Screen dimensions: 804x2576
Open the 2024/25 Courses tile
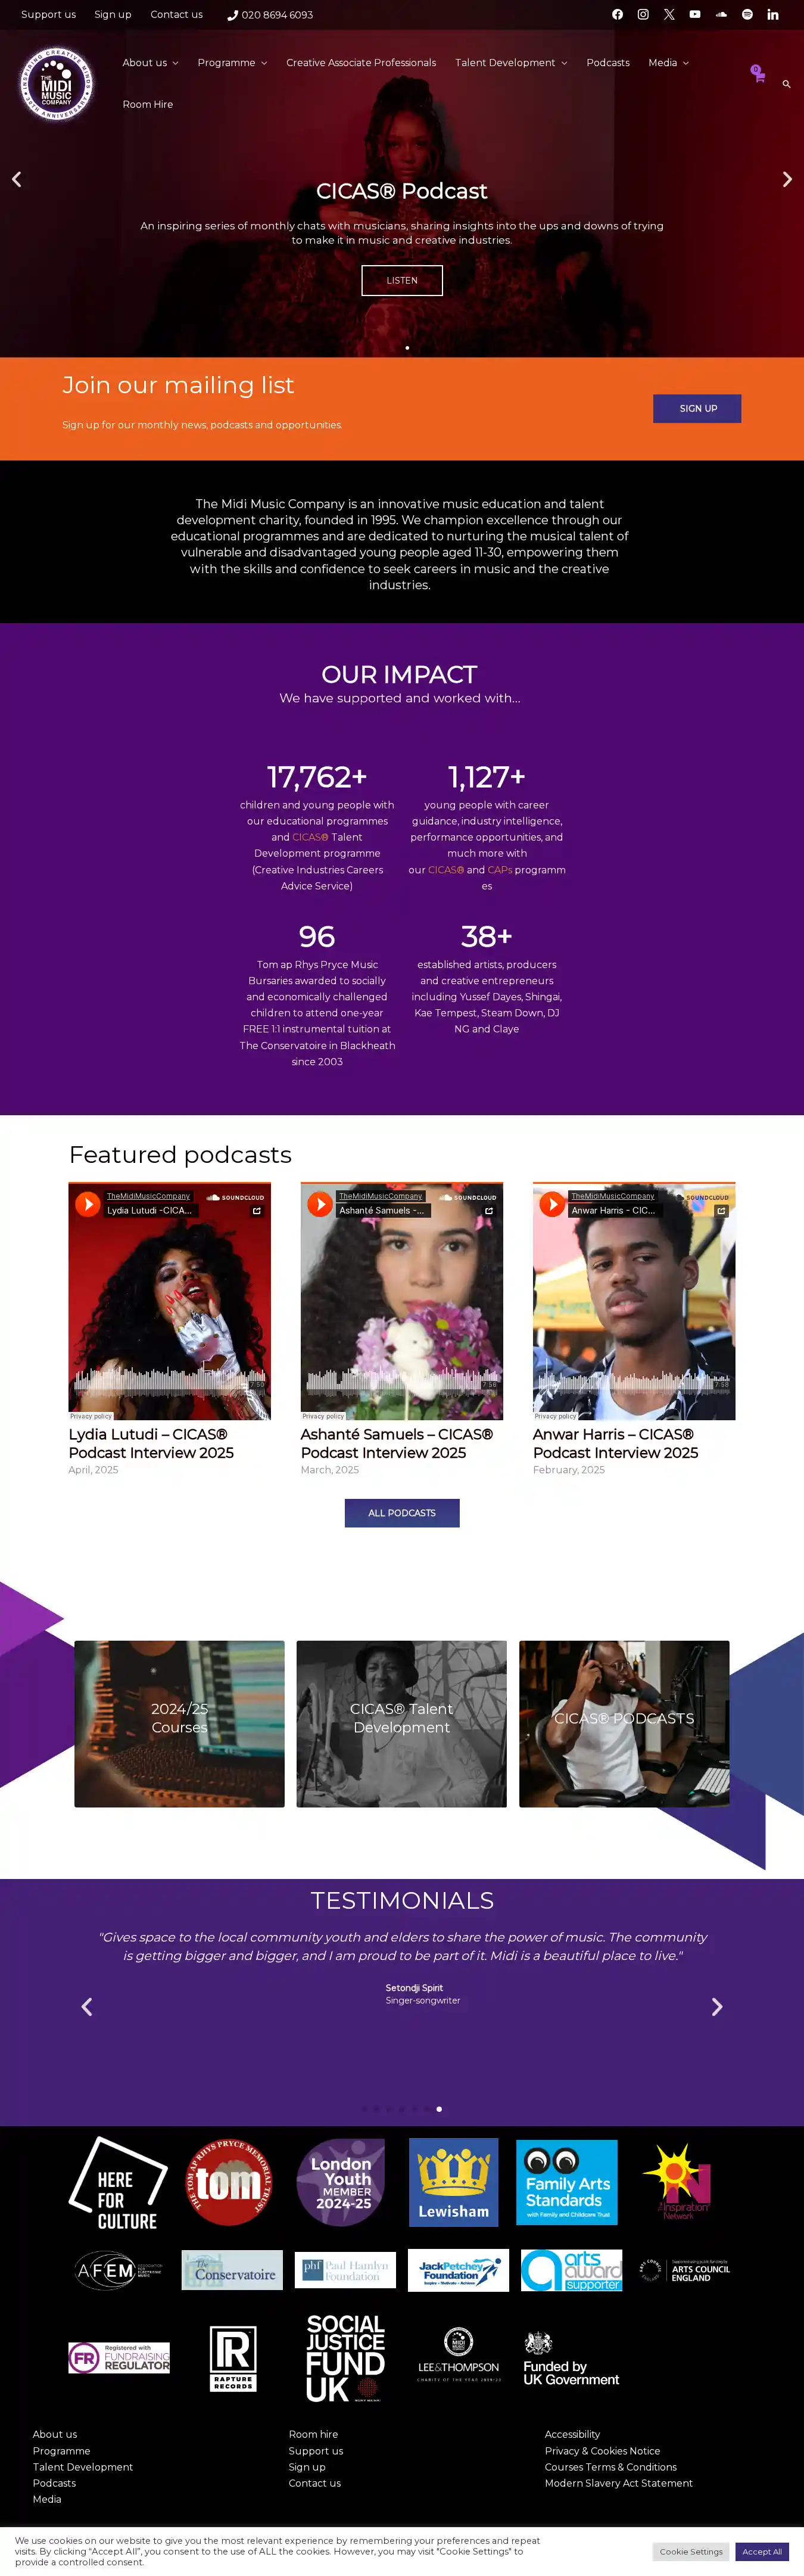click(x=179, y=1723)
